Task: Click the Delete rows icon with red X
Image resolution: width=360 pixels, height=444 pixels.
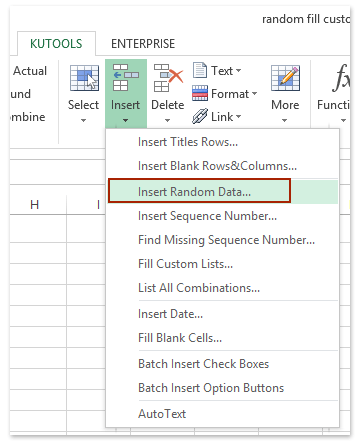Action: 168,78
